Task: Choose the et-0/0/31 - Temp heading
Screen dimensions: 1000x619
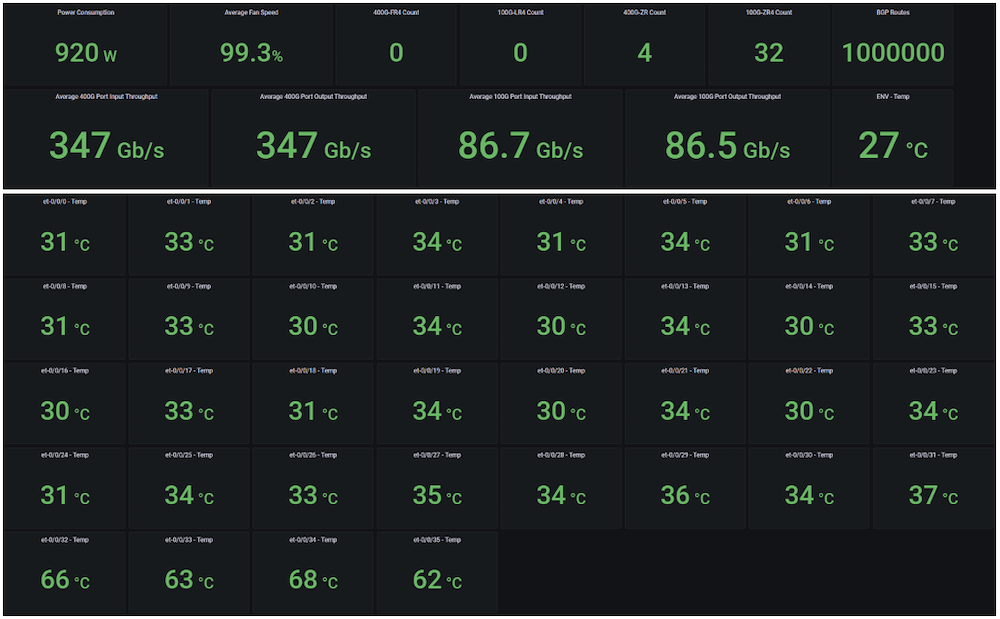Action: pos(933,455)
